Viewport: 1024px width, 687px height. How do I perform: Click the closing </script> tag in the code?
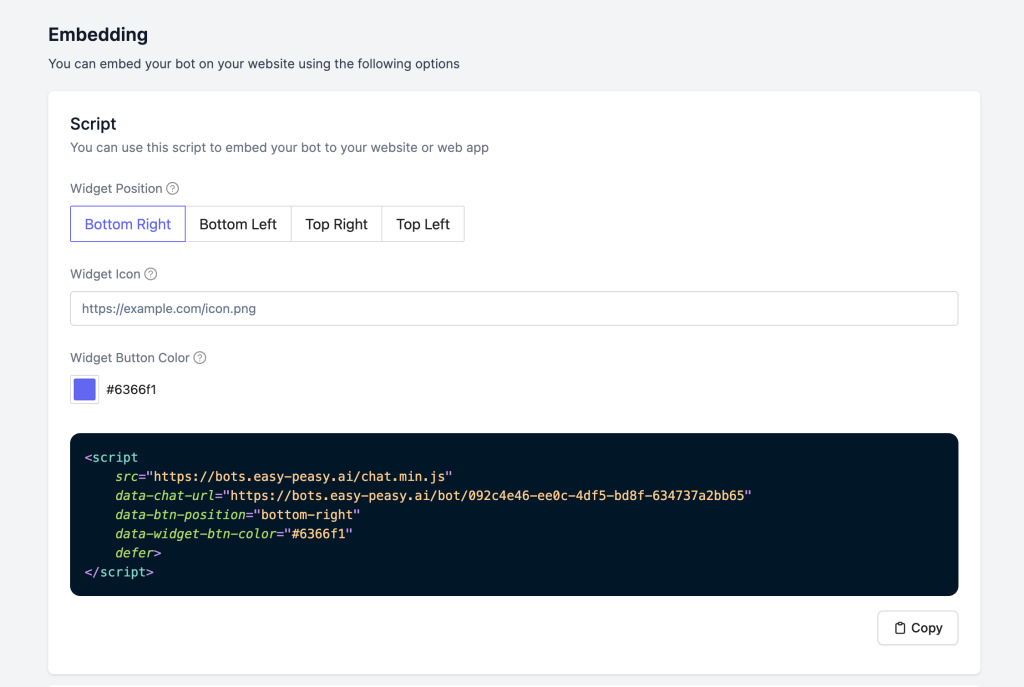[119, 572]
